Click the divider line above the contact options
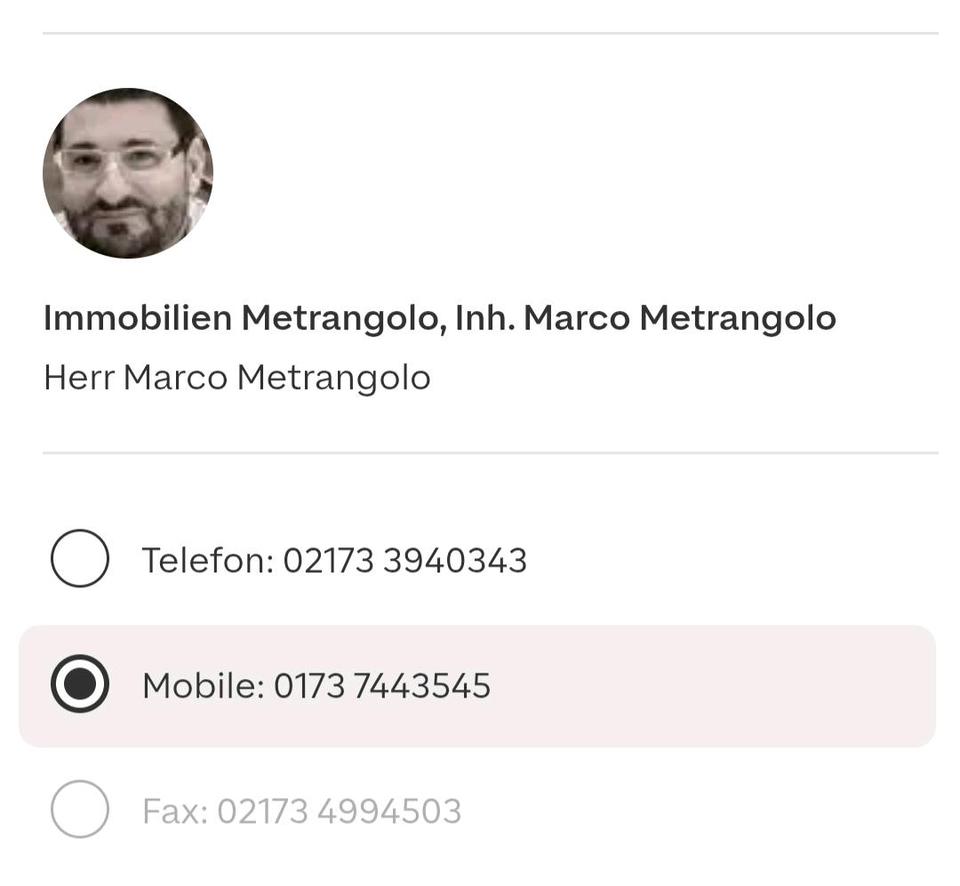The width and height of the screenshot is (960, 886). 490,453
